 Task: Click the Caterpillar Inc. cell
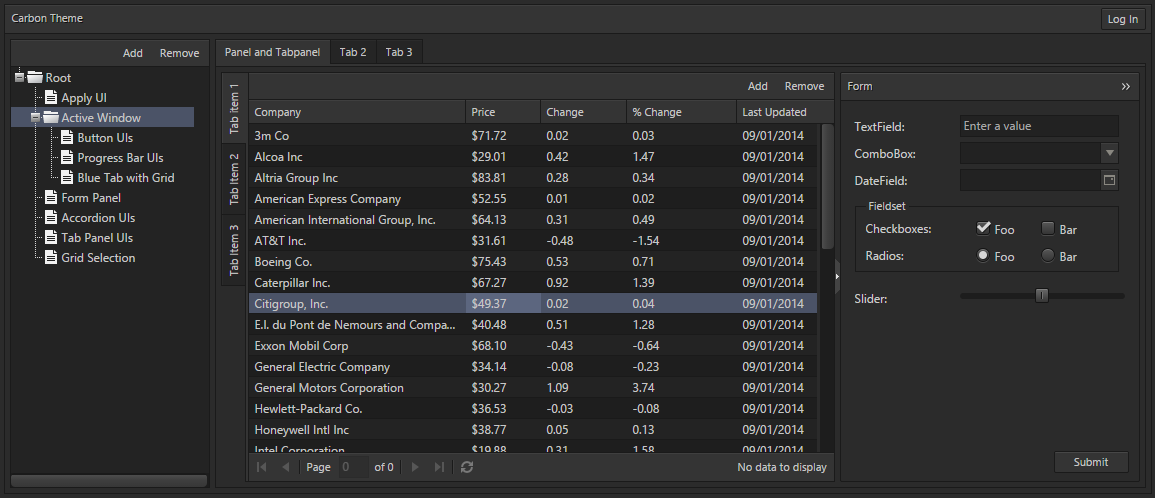coord(357,282)
